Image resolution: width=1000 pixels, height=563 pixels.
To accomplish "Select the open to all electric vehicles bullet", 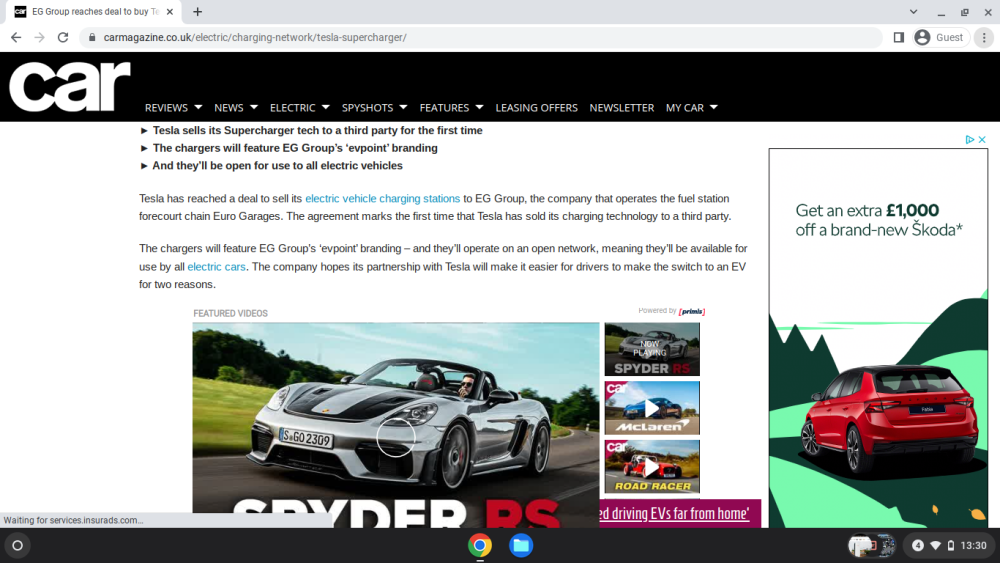I will point(277,166).
